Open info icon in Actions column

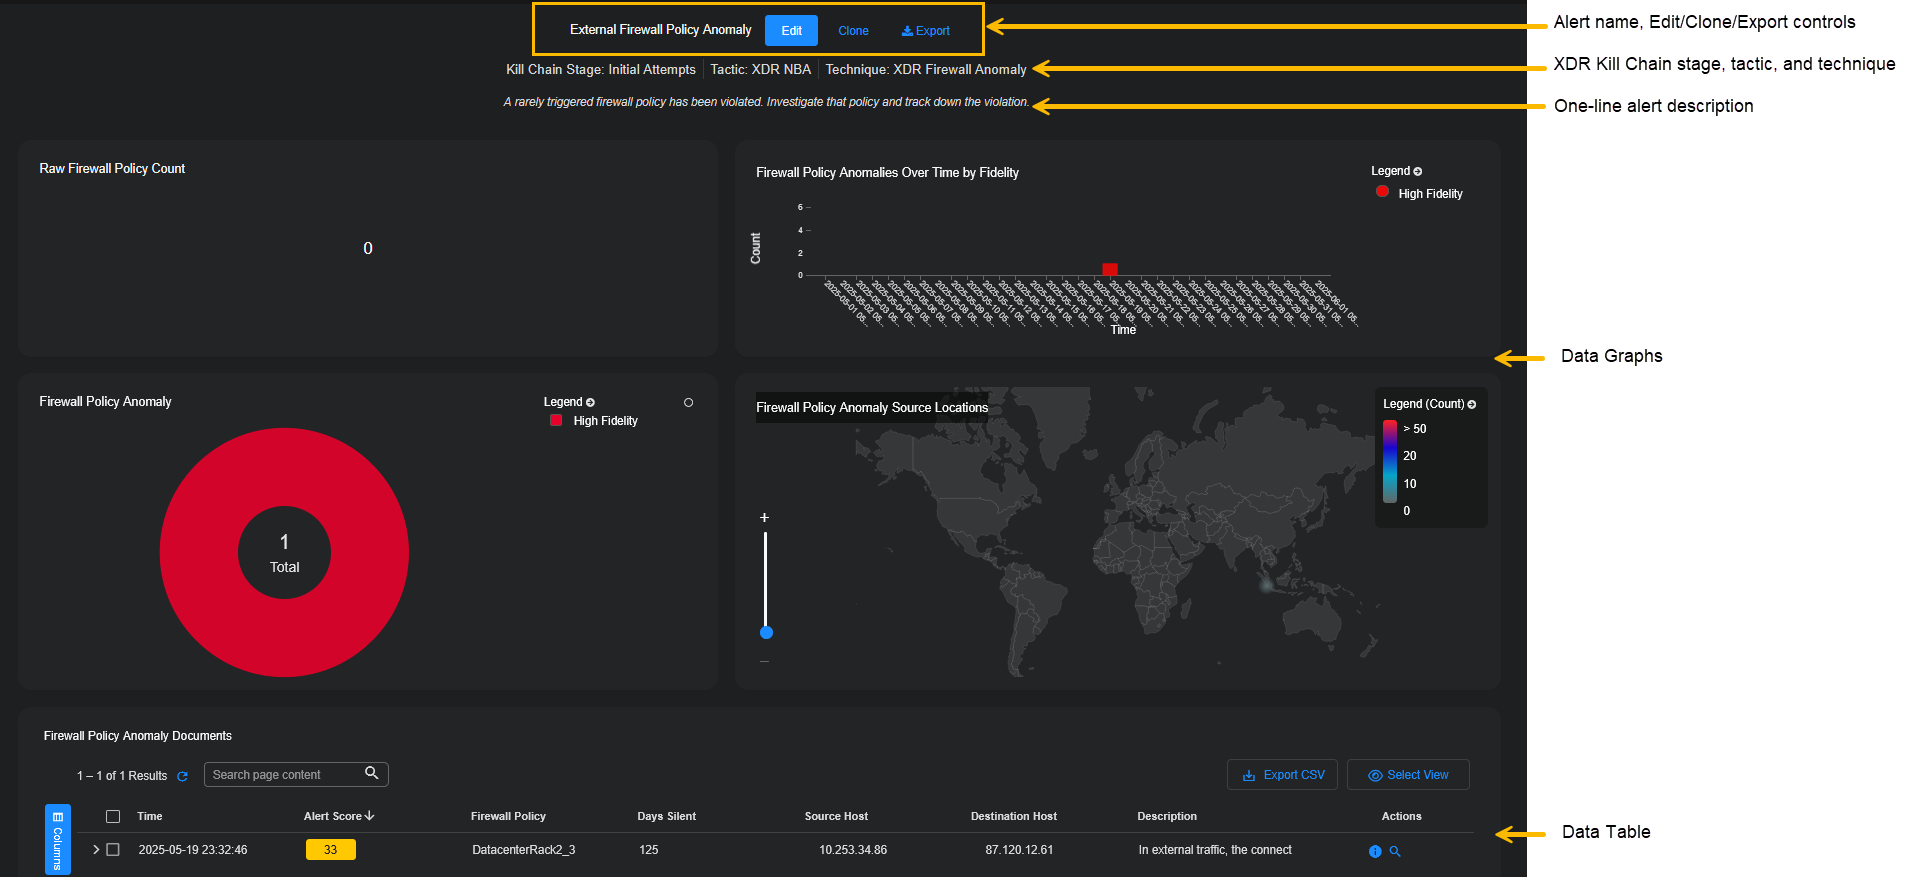click(1375, 851)
